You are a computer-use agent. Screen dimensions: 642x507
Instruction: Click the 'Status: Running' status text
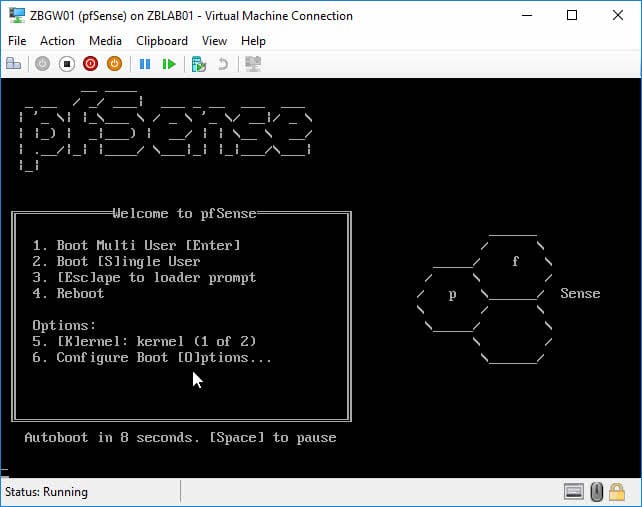coord(46,492)
